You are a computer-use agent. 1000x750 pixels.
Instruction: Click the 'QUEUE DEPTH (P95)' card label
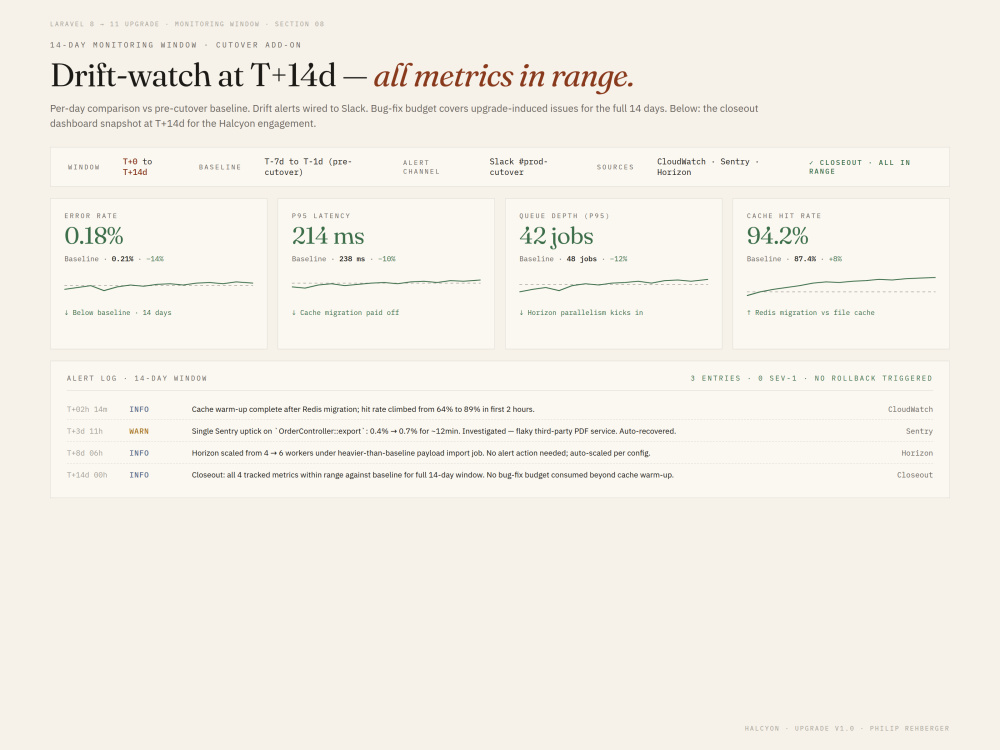click(564, 216)
